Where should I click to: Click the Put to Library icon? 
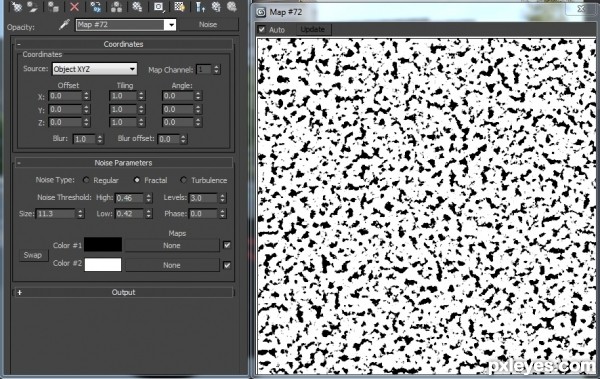click(x=137, y=7)
